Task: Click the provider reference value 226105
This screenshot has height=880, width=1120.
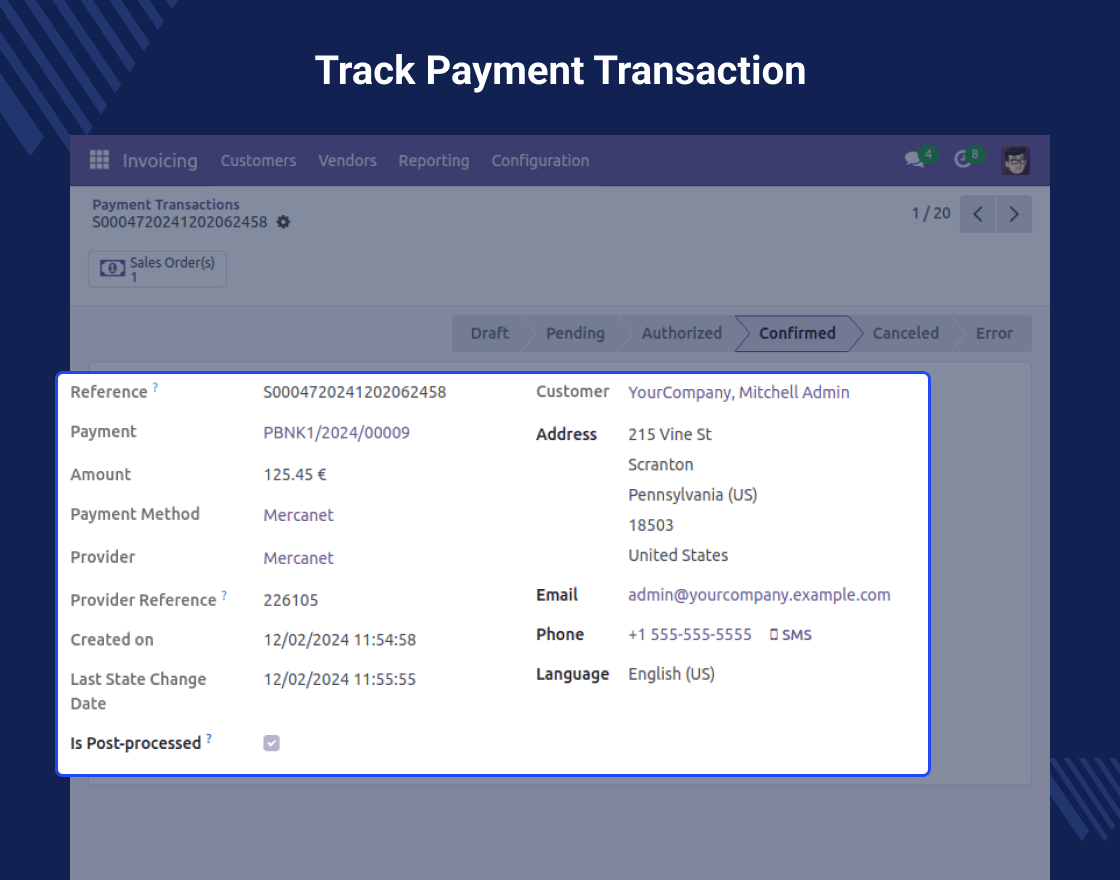Action: [291, 600]
